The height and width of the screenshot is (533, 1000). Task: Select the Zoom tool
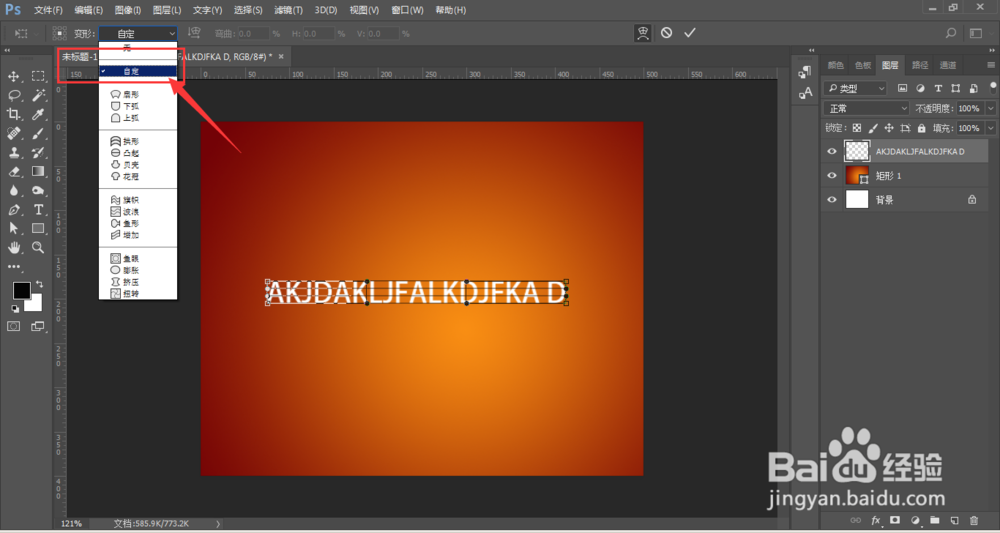click(x=38, y=247)
